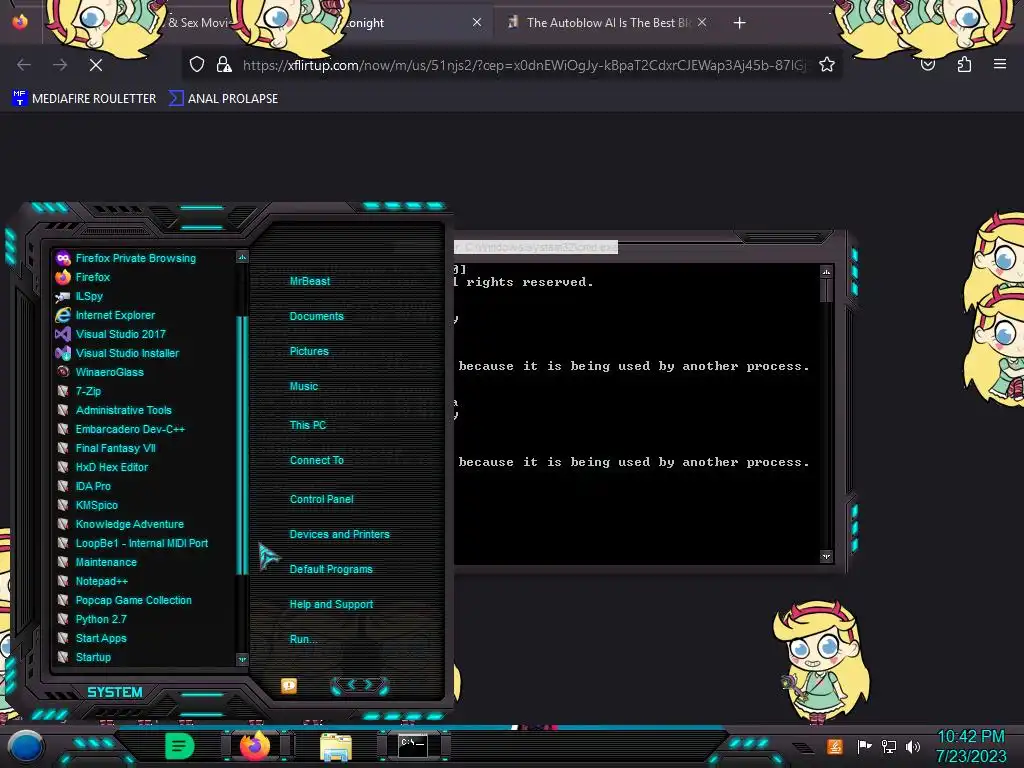Click the Pocket save icon
The image size is (1024, 768).
pyautogui.click(x=928, y=64)
